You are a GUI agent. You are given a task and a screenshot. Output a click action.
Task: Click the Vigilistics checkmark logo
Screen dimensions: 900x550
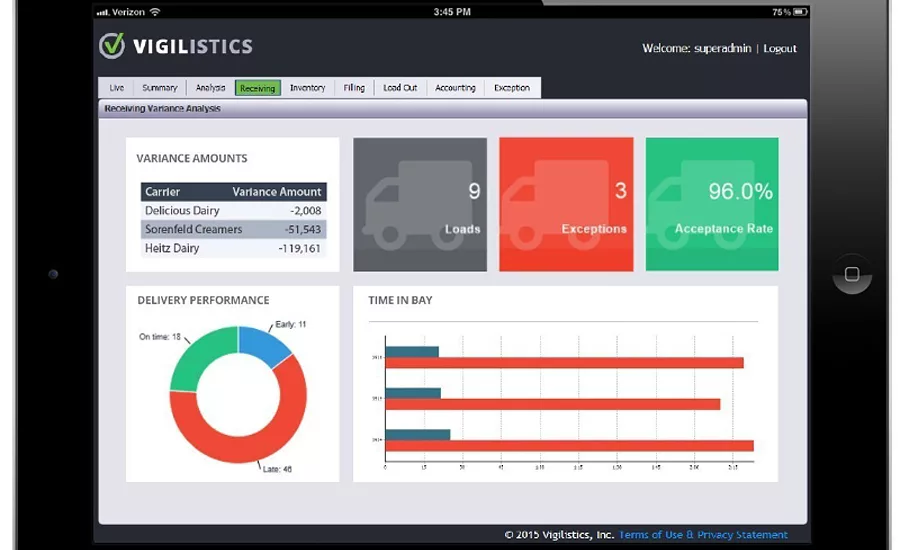pos(112,45)
